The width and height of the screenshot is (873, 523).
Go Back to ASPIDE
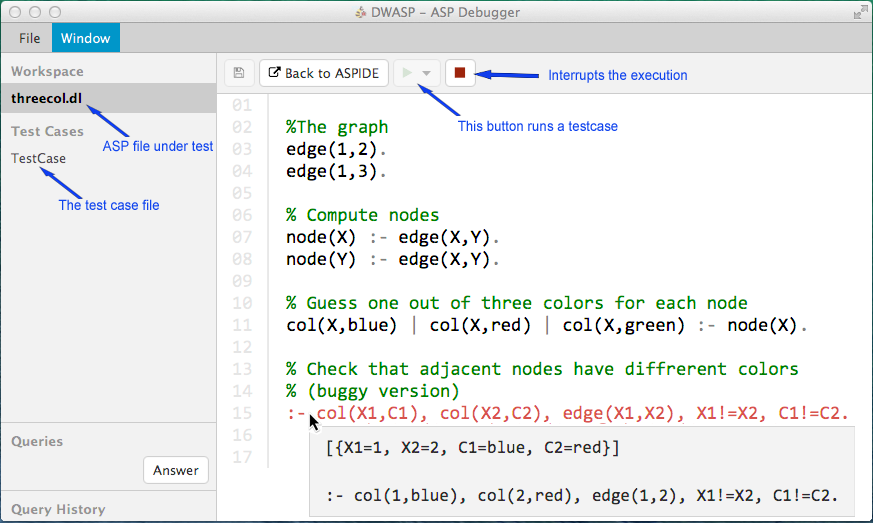click(323, 73)
